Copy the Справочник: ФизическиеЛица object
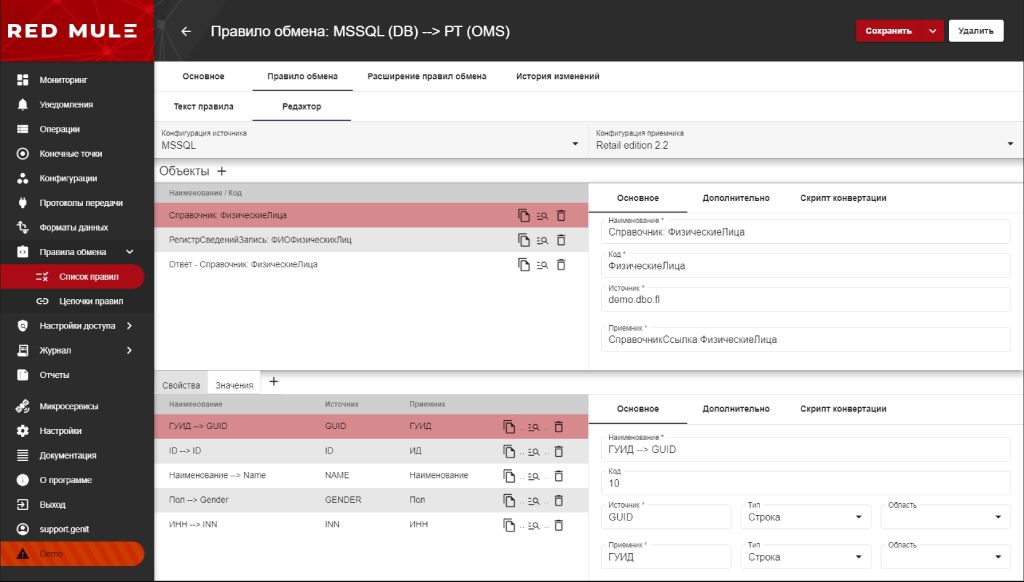Screen dimensions: 1024x582 click(x=524, y=216)
